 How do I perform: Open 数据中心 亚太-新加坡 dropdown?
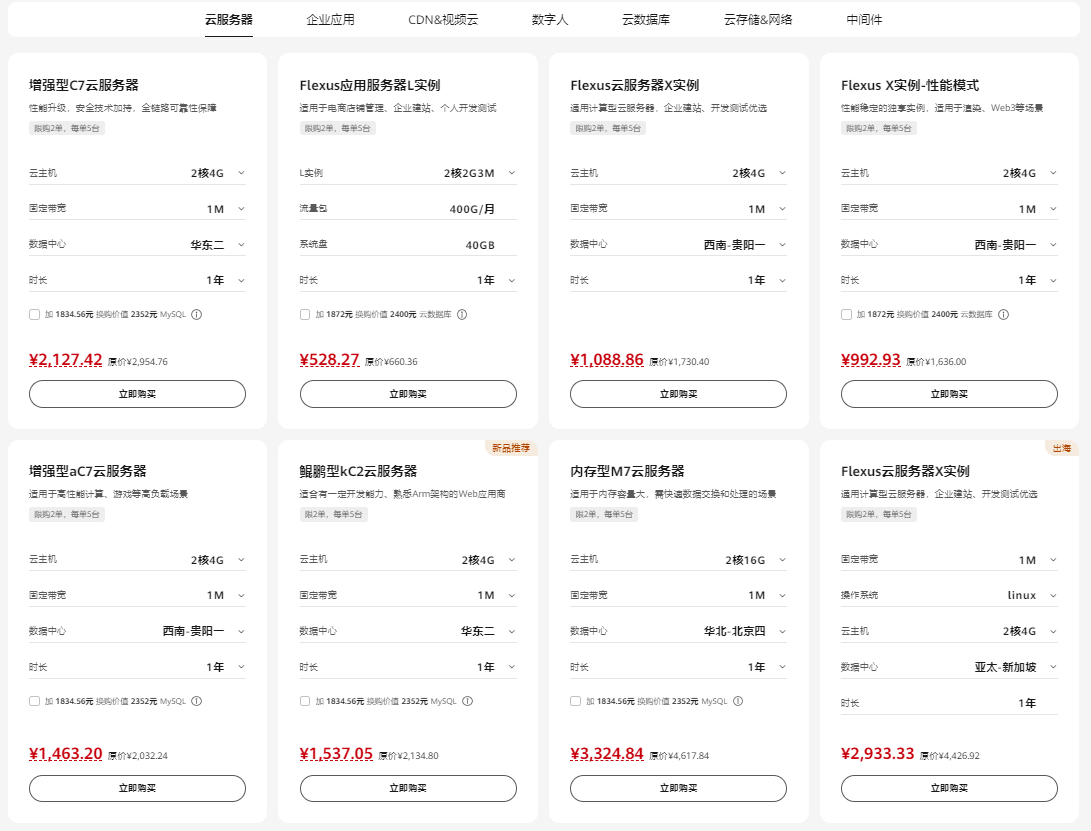(x=949, y=667)
